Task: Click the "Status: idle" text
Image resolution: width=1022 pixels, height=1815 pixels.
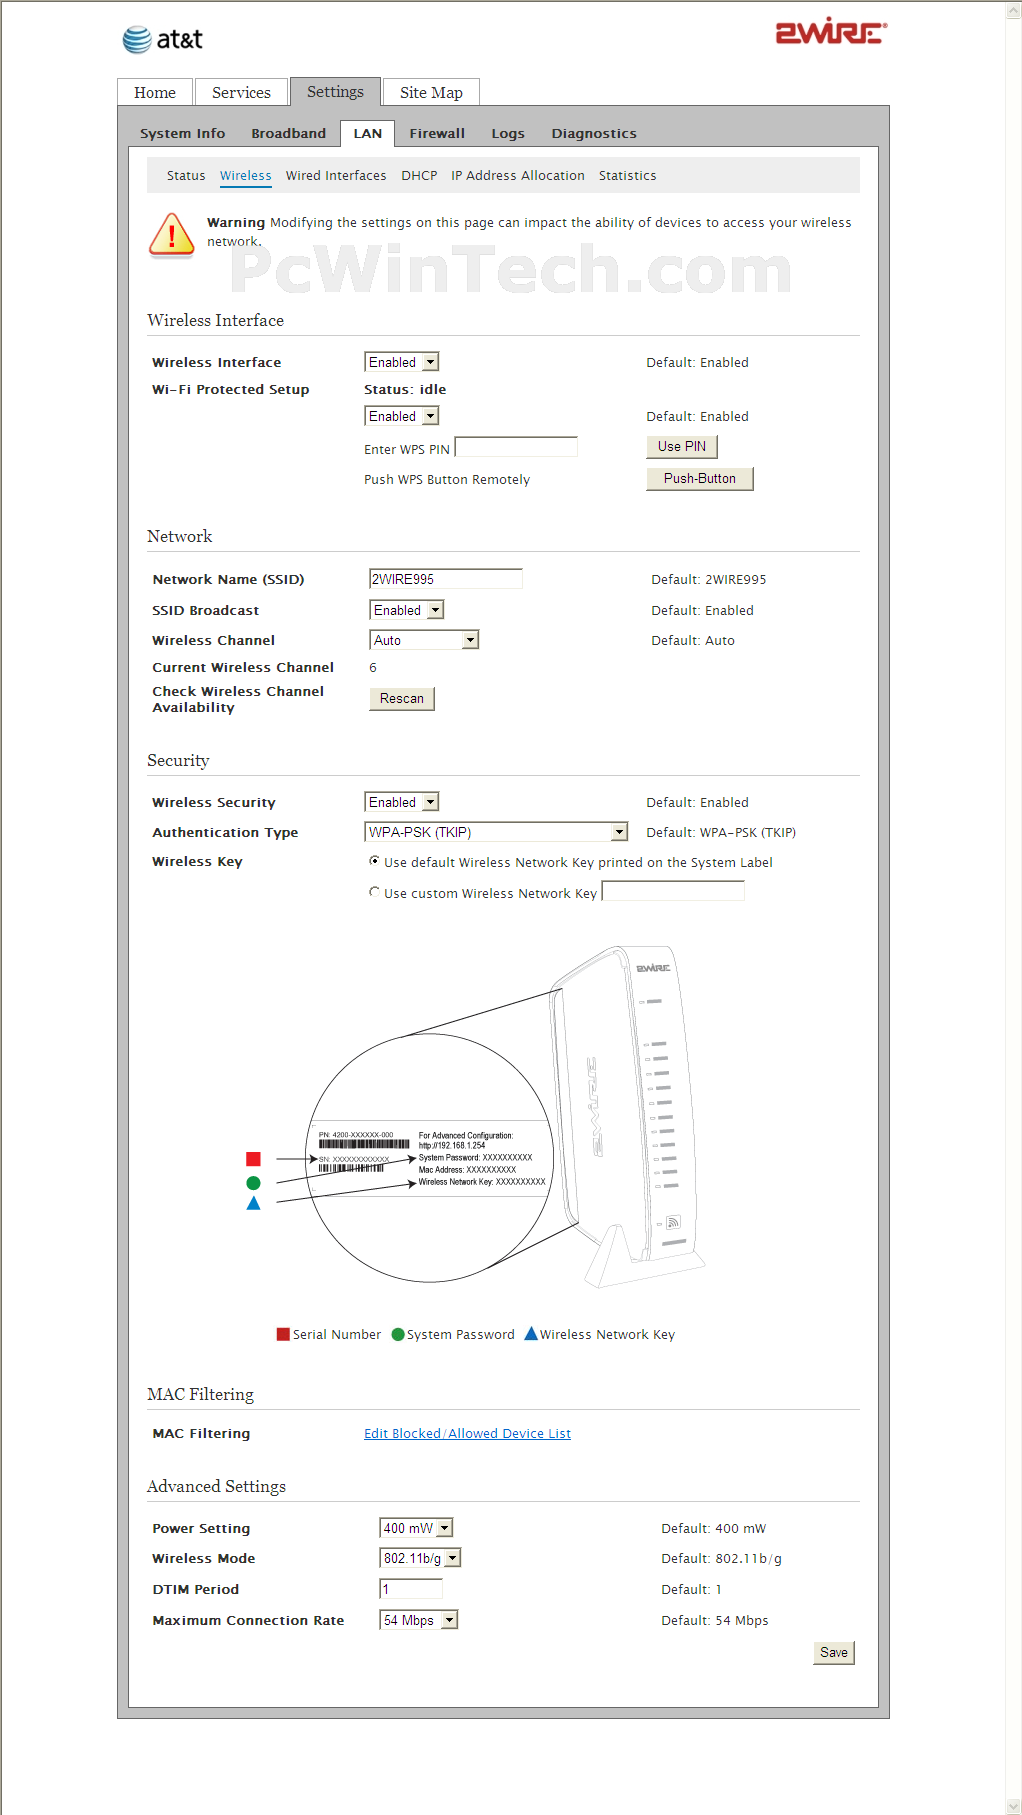Action: tap(405, 389)
